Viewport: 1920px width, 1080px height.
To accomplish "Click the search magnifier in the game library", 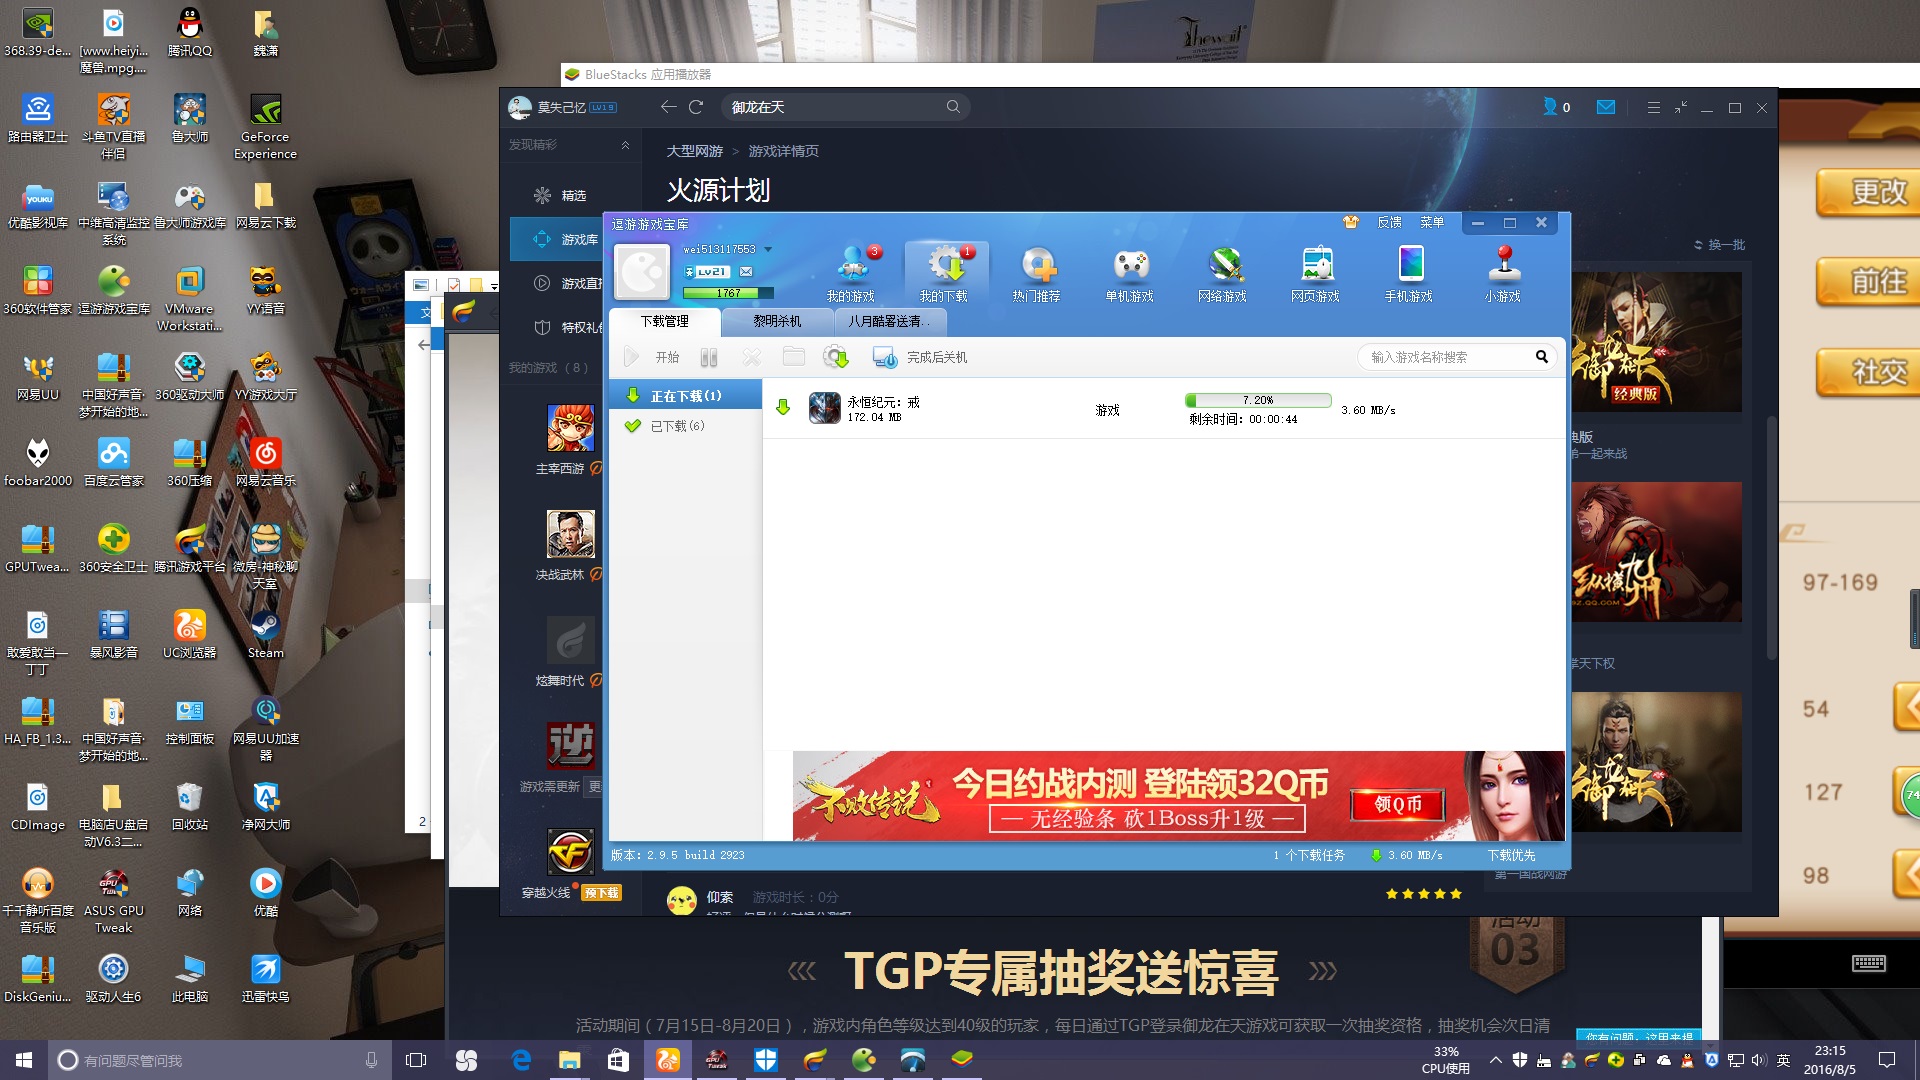I will (1541, 357).
